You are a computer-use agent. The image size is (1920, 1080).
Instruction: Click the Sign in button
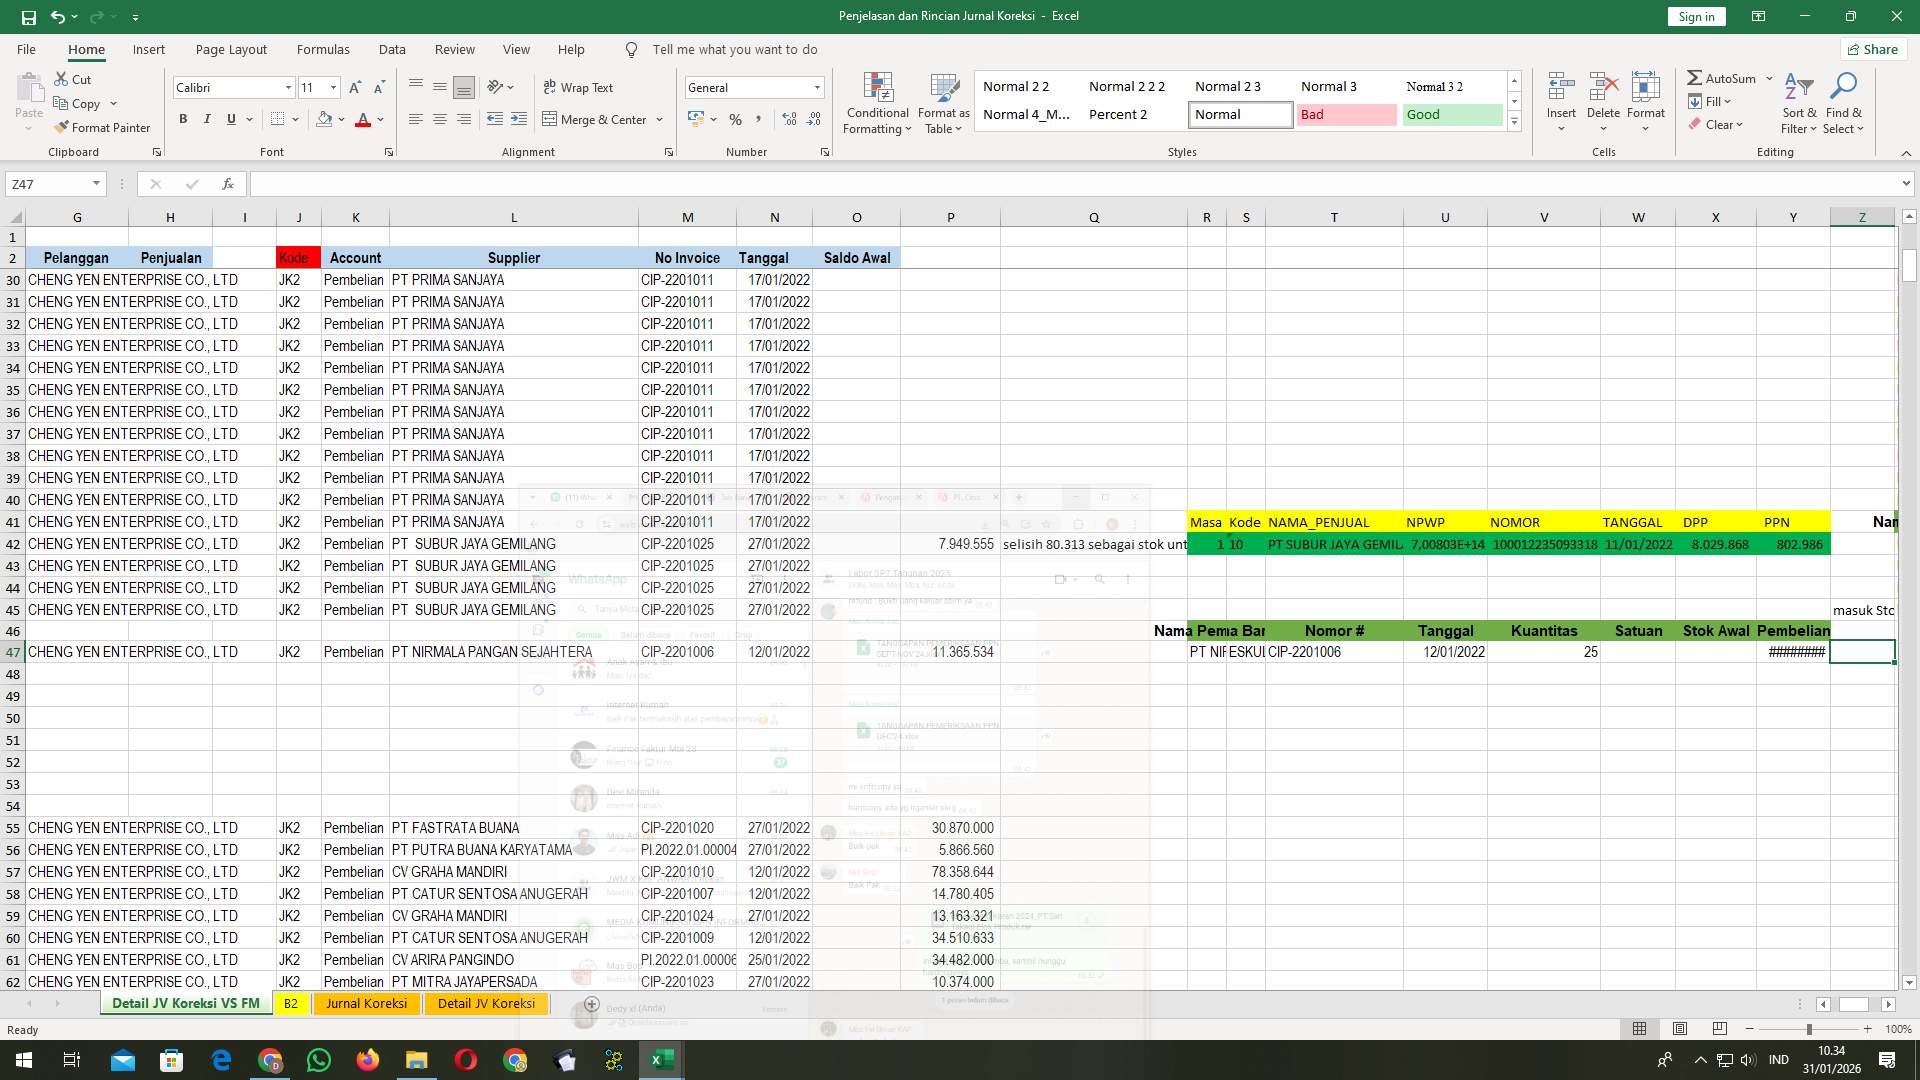pos(1695,16)
